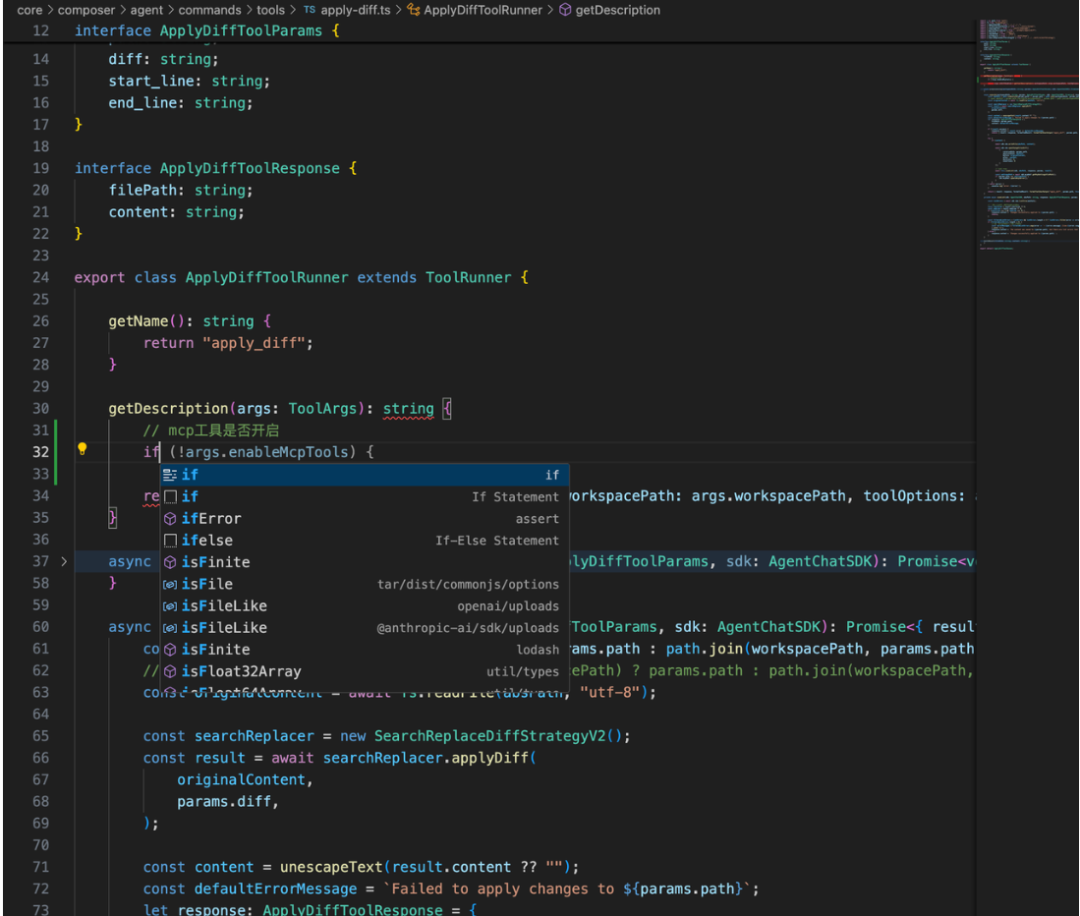This screenshot has height=916, width=1080.
Task: Select the top 'if' keyword suggestion
Action: [364, 475]
